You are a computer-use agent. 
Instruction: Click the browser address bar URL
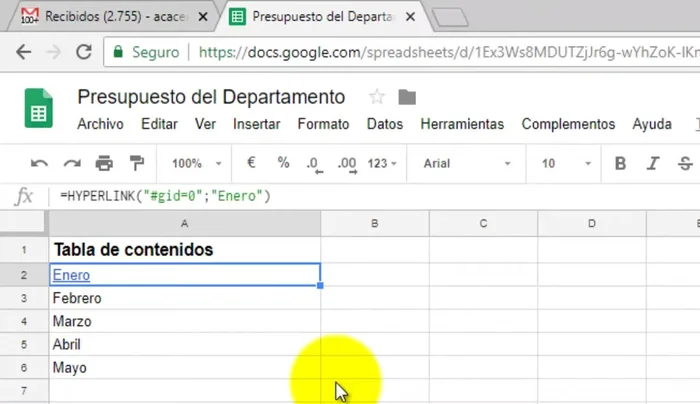(449, 52)
